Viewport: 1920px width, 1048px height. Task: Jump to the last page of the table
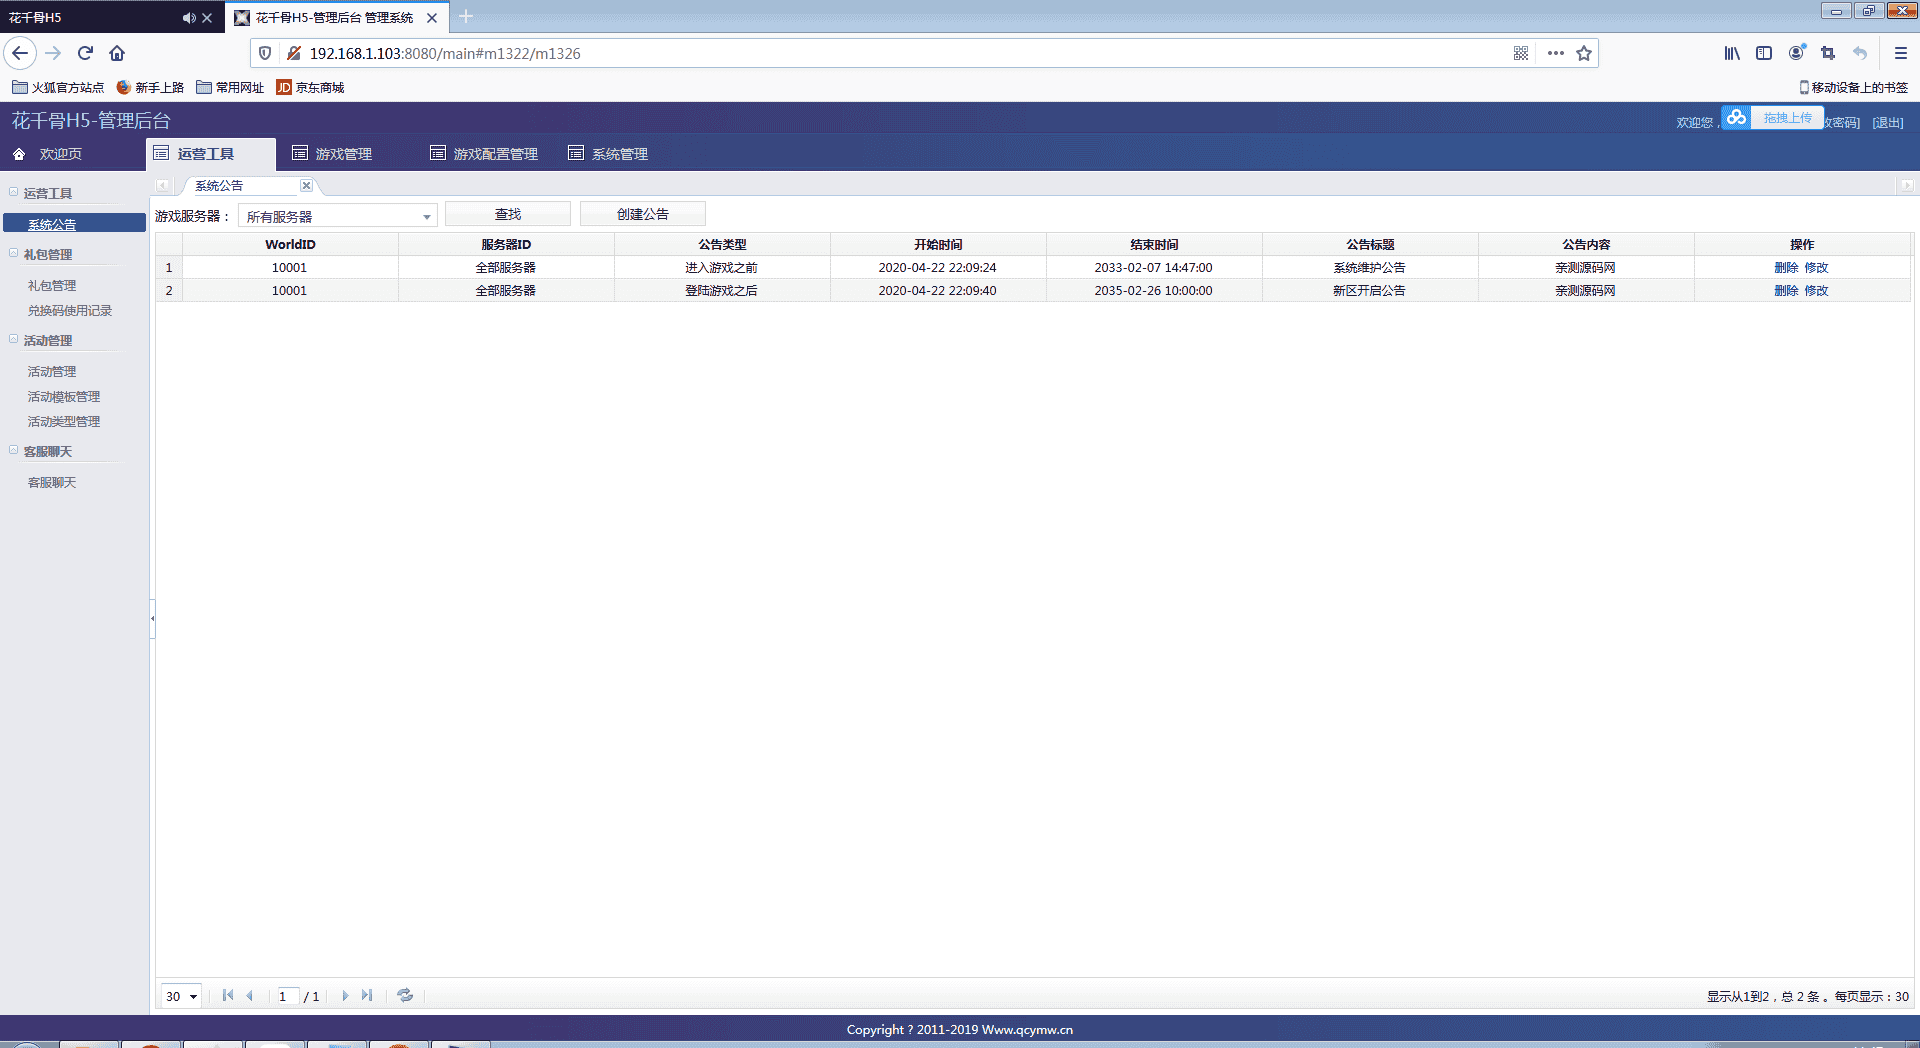click(x=367, y=996)
